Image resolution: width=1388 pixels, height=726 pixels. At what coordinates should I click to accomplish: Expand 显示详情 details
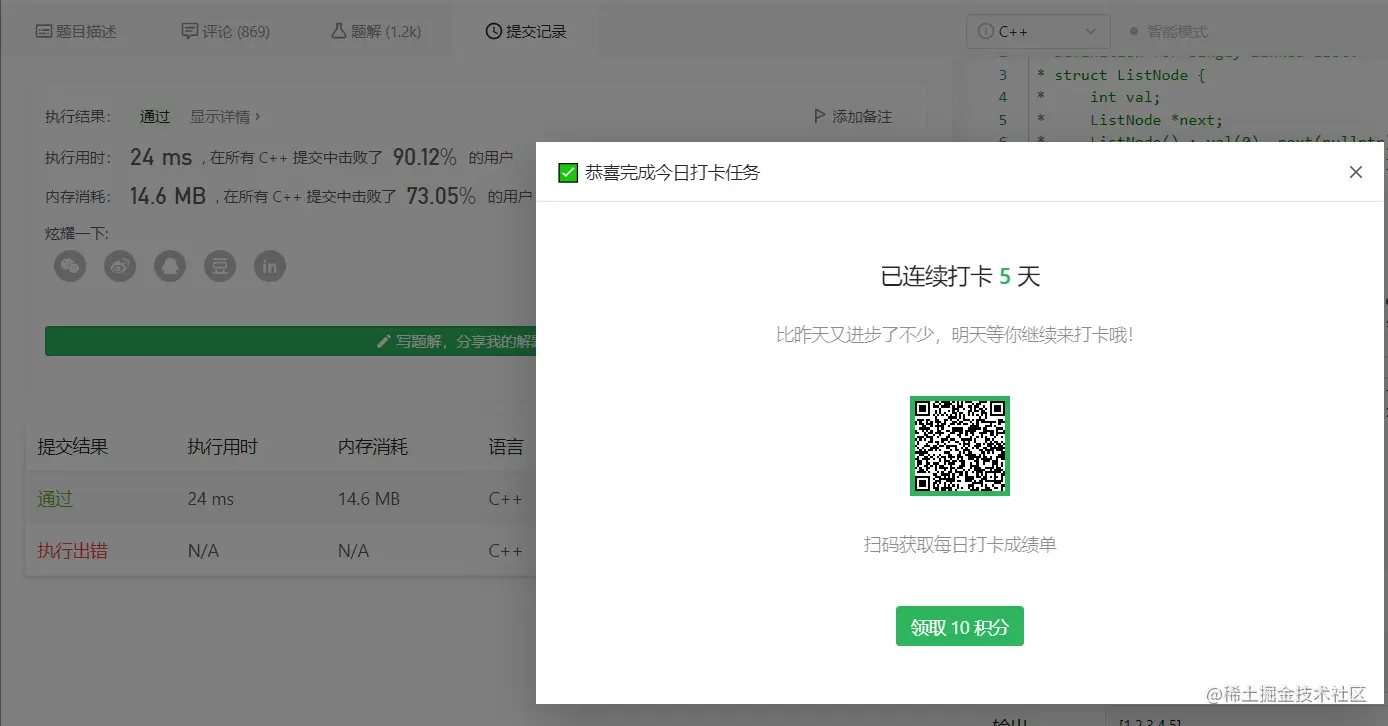[x=225, y=117]
